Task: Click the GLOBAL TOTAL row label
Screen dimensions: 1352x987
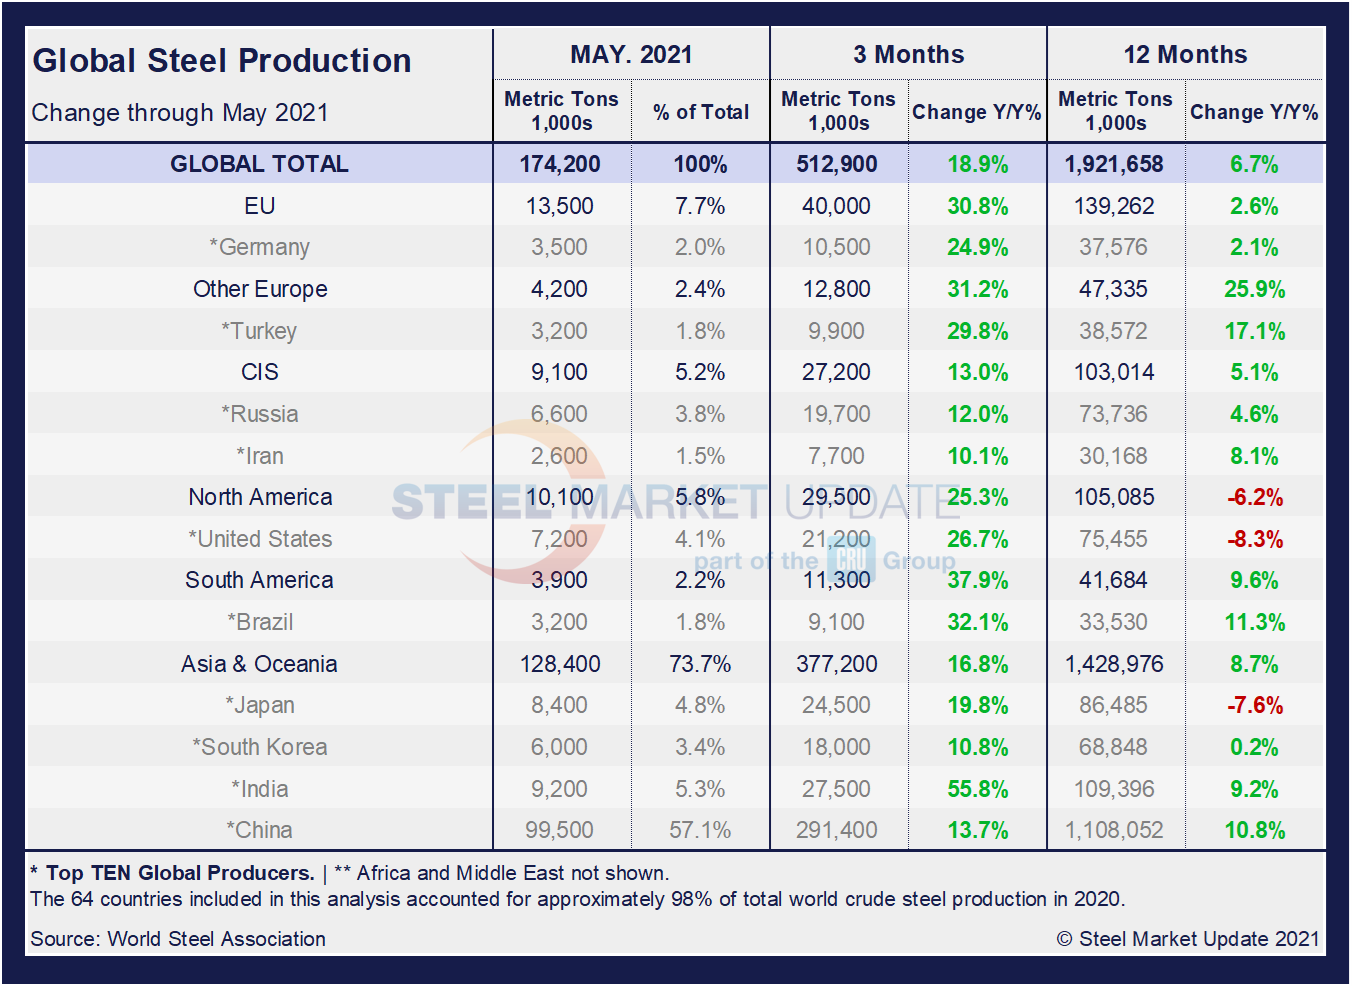Action: click(x=259, y=164)
